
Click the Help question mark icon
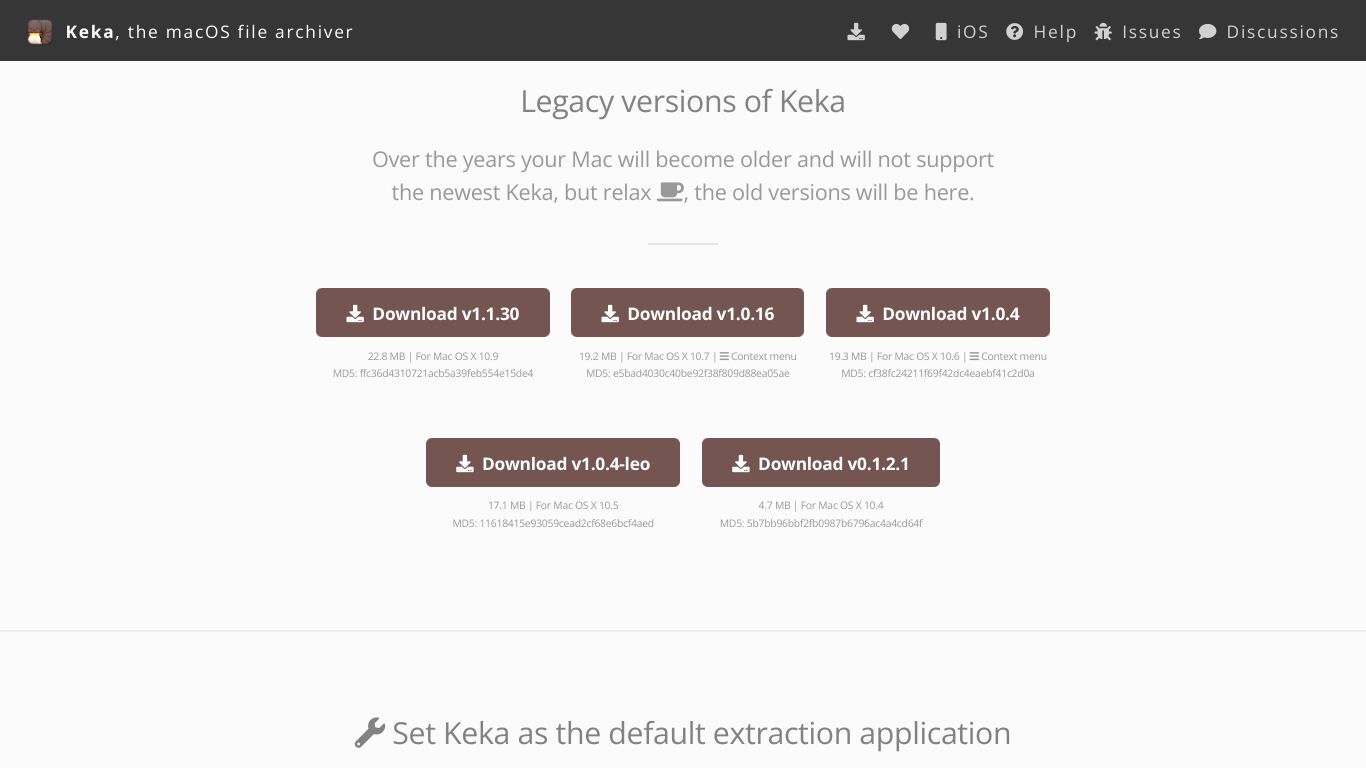click(x=1015, y=32)
